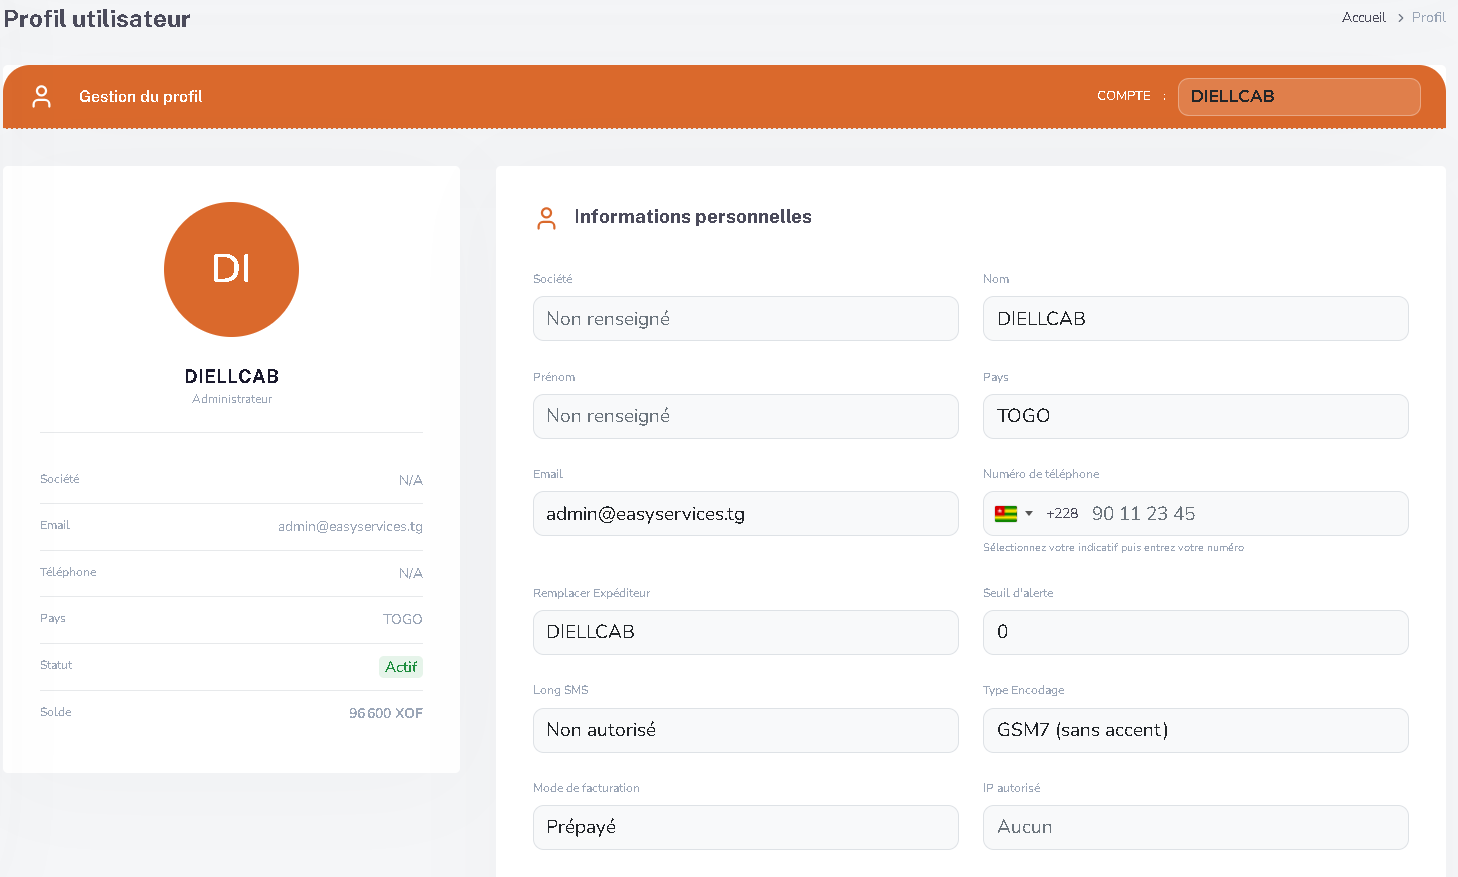The height and width of the screenshot is (877, 1458).
Task: Click sidebar Téléphone value N/A
Action: click(411, 573)
